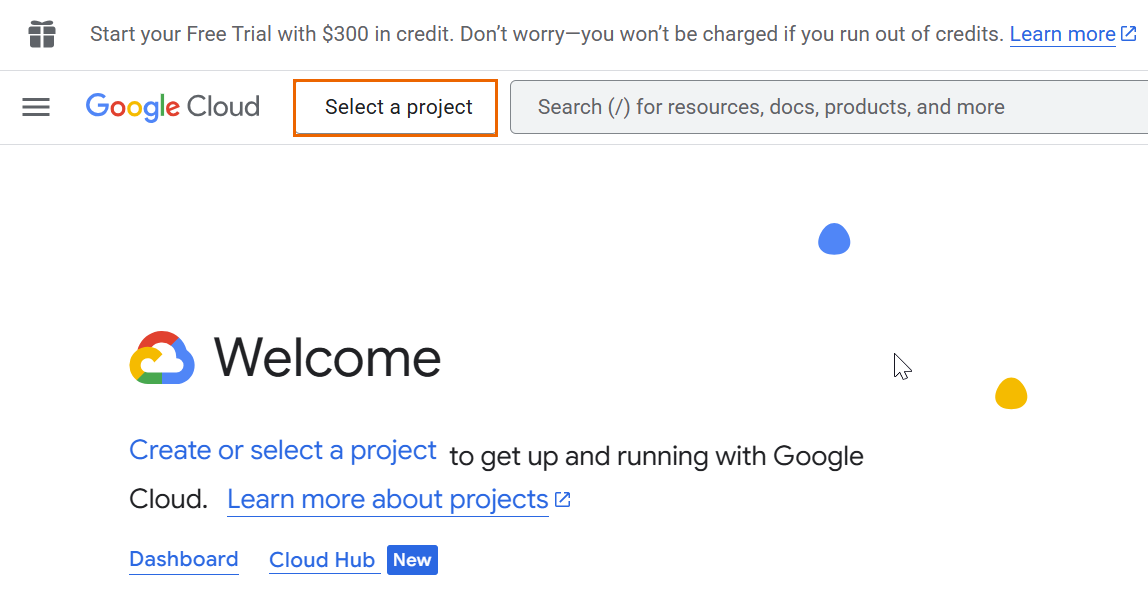
Task: Go to the Dashboard link
Action: pyautogui.click(x=184, y=559)
